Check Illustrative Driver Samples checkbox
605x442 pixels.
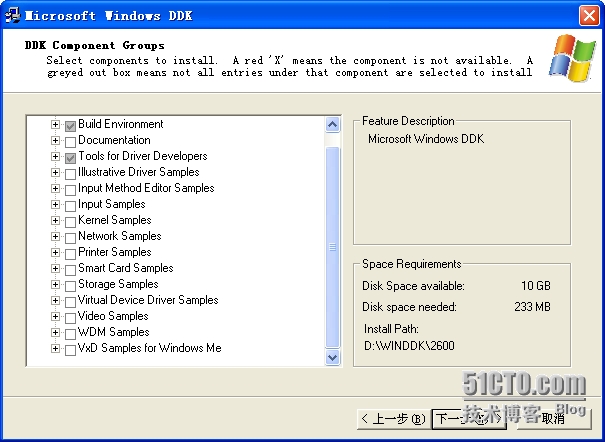70,174
